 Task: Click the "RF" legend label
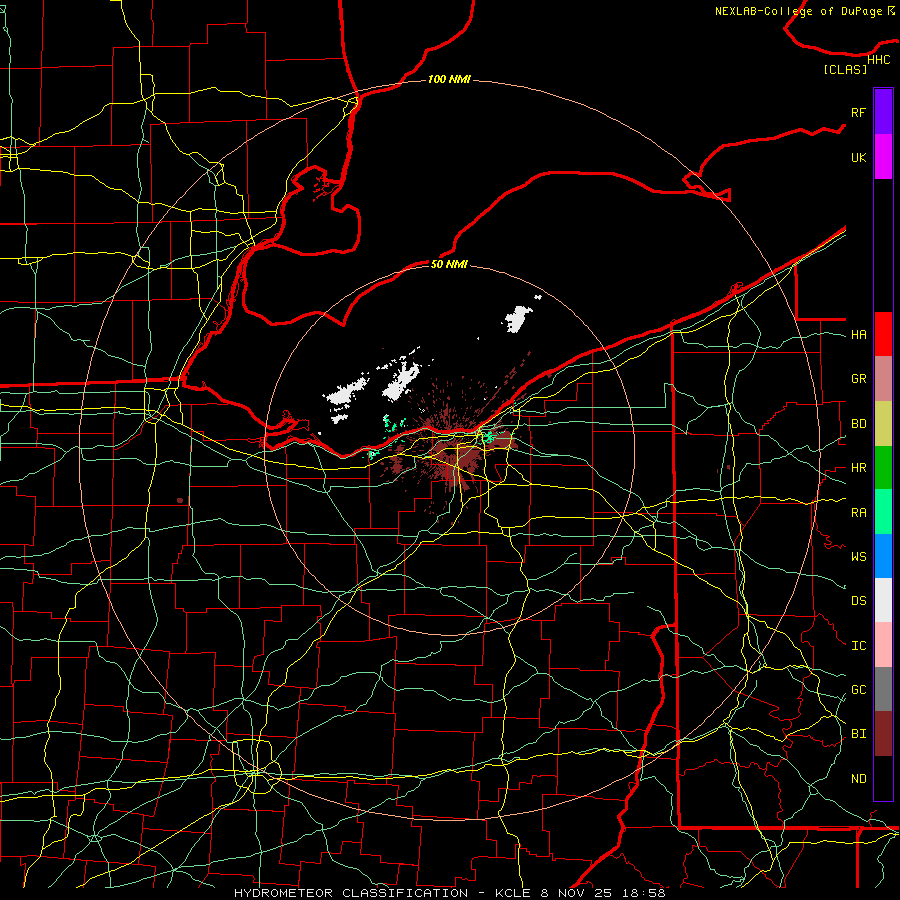coord(858,112)
